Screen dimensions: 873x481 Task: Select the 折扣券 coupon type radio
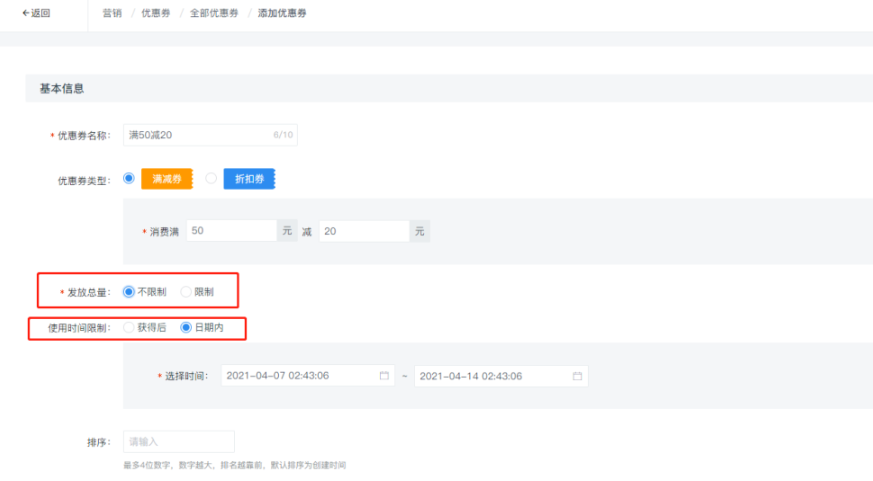tap(211, 178)
